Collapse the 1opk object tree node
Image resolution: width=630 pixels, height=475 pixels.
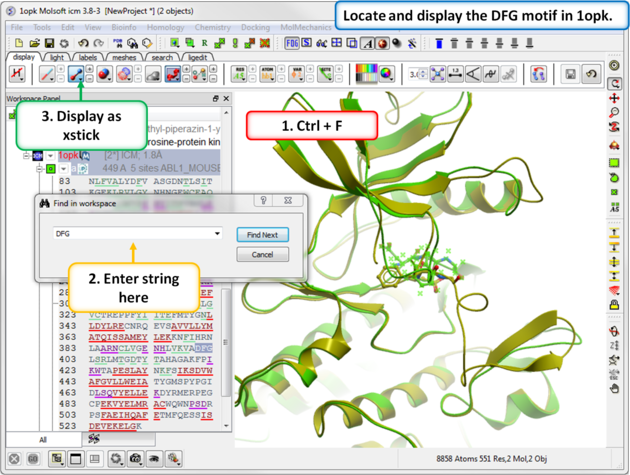[27, 156]
